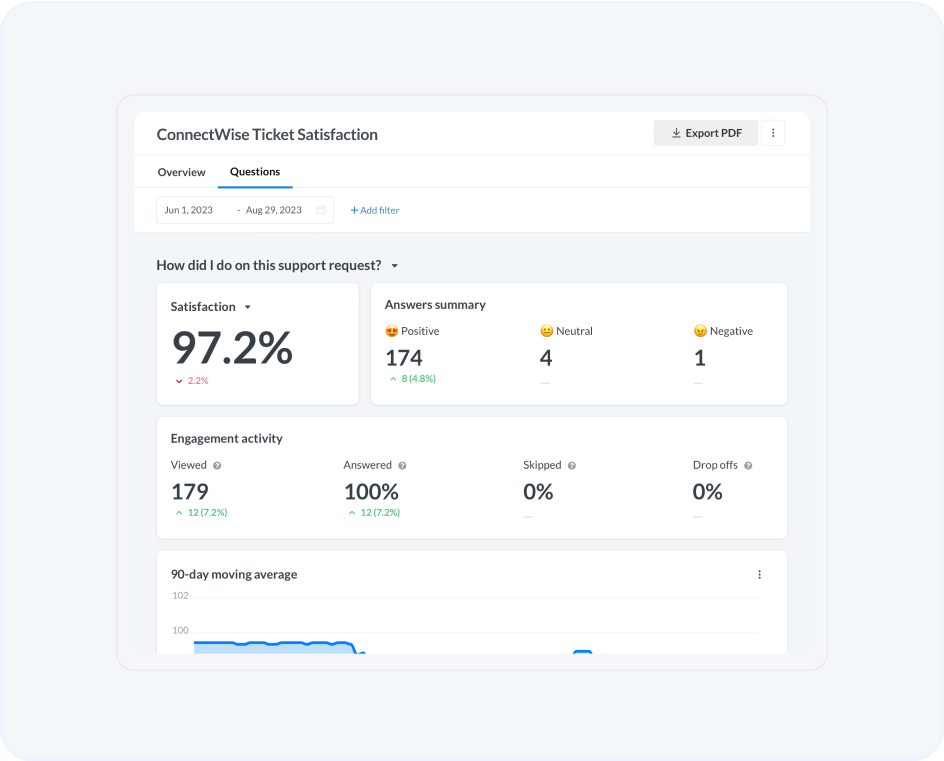944x761 pixels.
Task: Click the Engagement activity heading
Action: pos(226,438)
